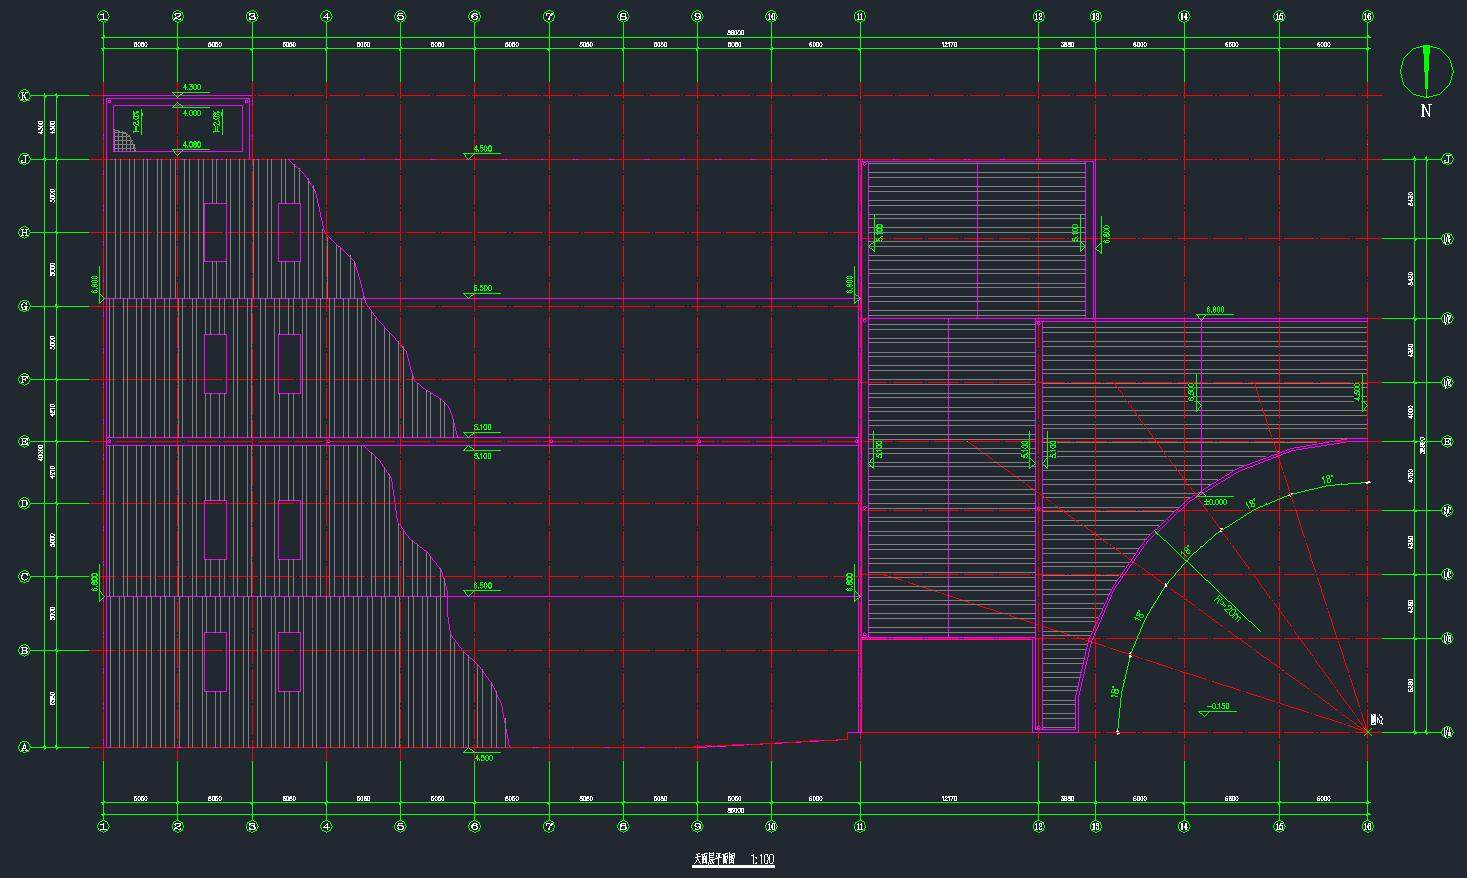Click the right-side axis bubble J
1467x878 pixels.
click(1447, 160)
